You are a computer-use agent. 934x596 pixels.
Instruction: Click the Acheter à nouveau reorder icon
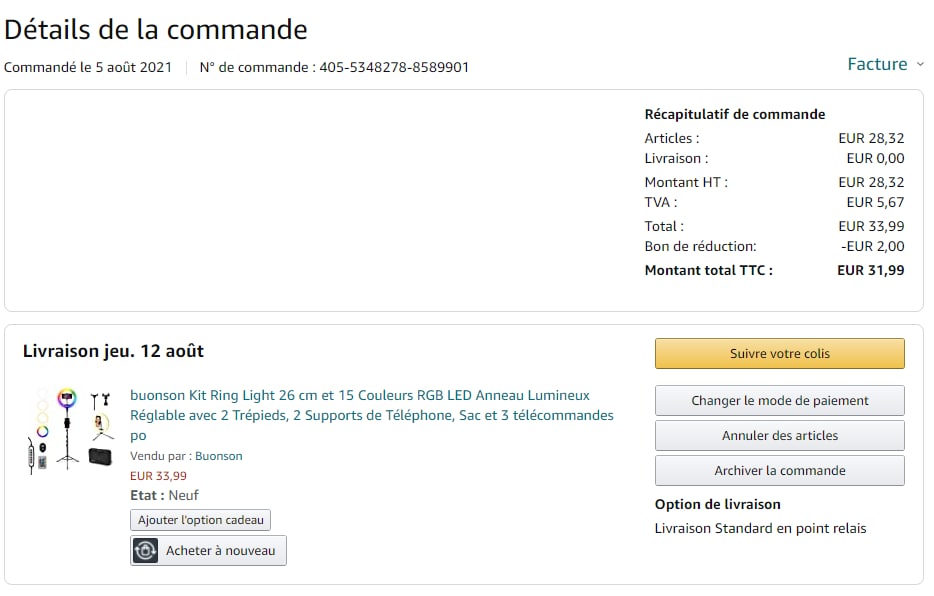point(146,551)
